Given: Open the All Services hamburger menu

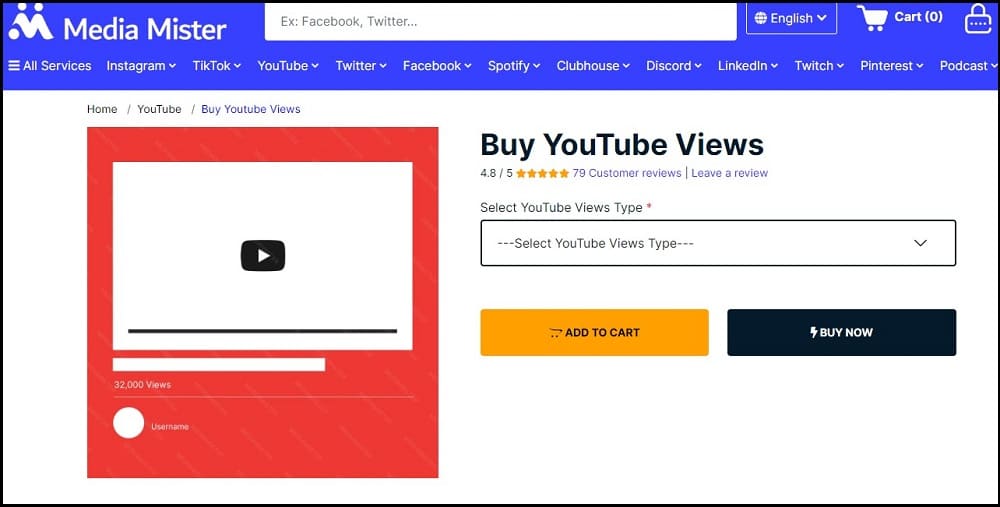Looking at the screenshot, I should [50, 66].
